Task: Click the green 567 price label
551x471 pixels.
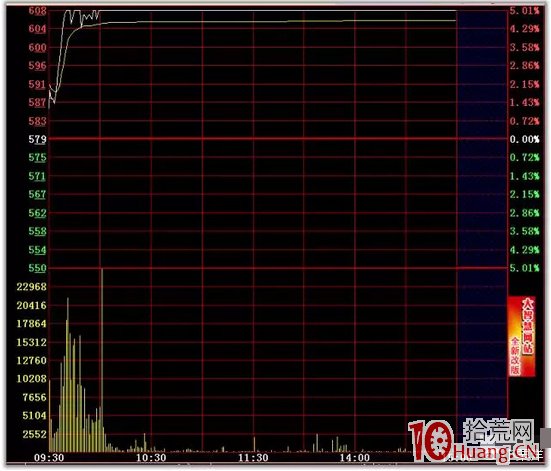Action: coord(37,194)
